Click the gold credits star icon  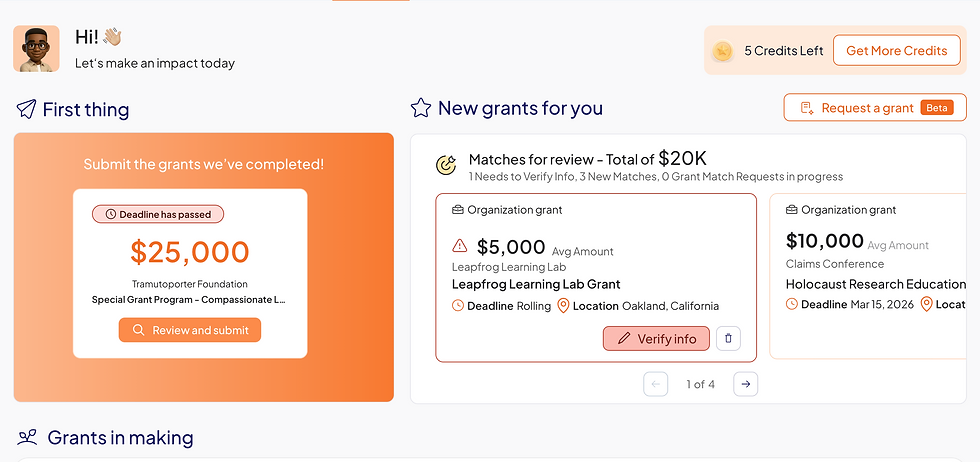[722, 50]
